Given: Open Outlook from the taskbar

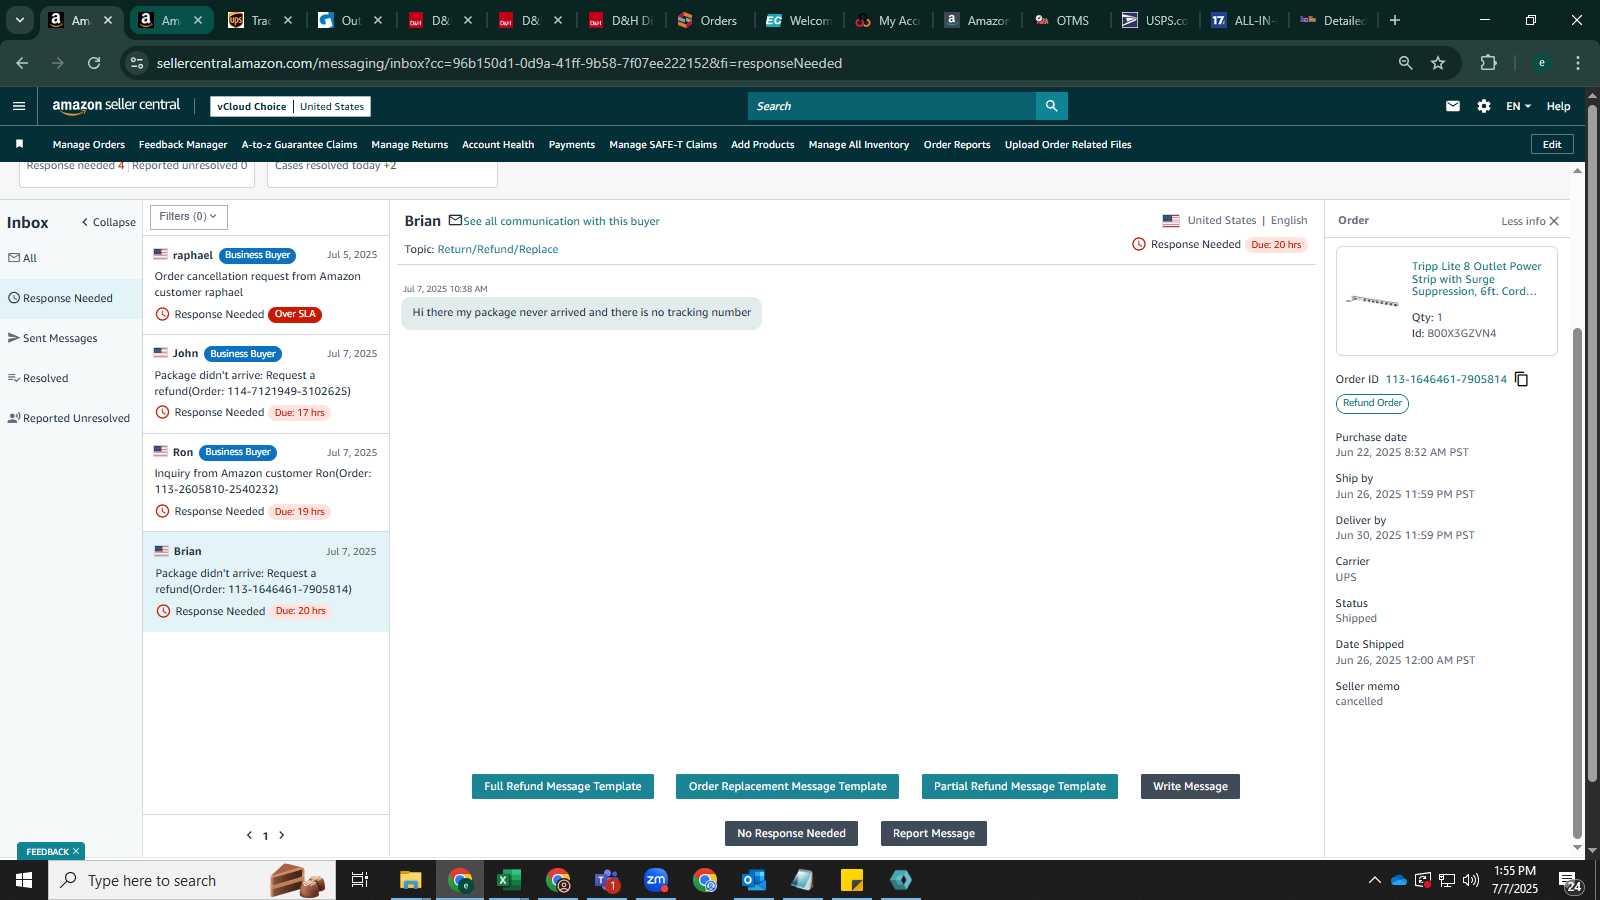Looking at the screenshot, I should [x=753, y=880].
